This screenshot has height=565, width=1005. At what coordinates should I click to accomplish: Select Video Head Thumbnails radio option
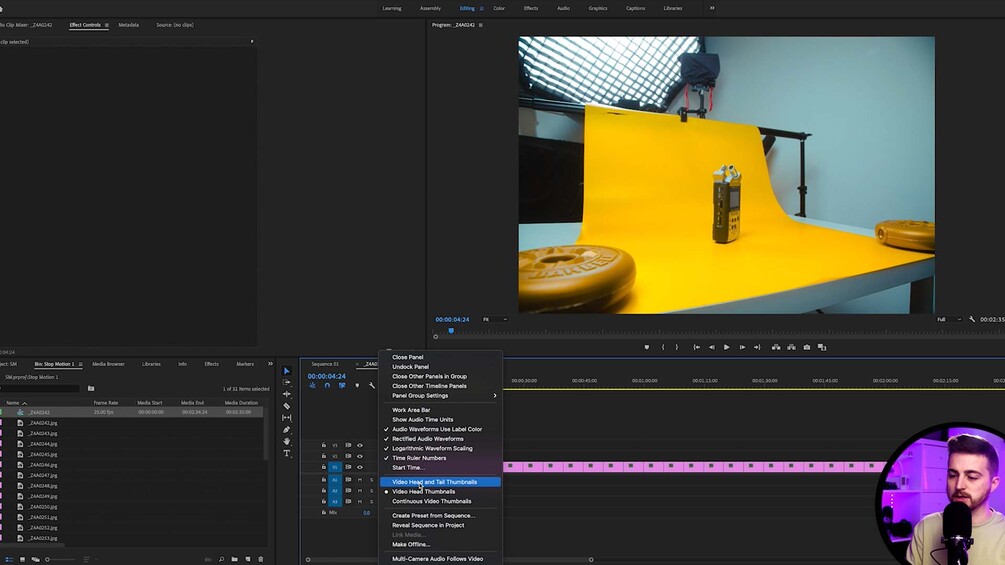coord(423,492)
